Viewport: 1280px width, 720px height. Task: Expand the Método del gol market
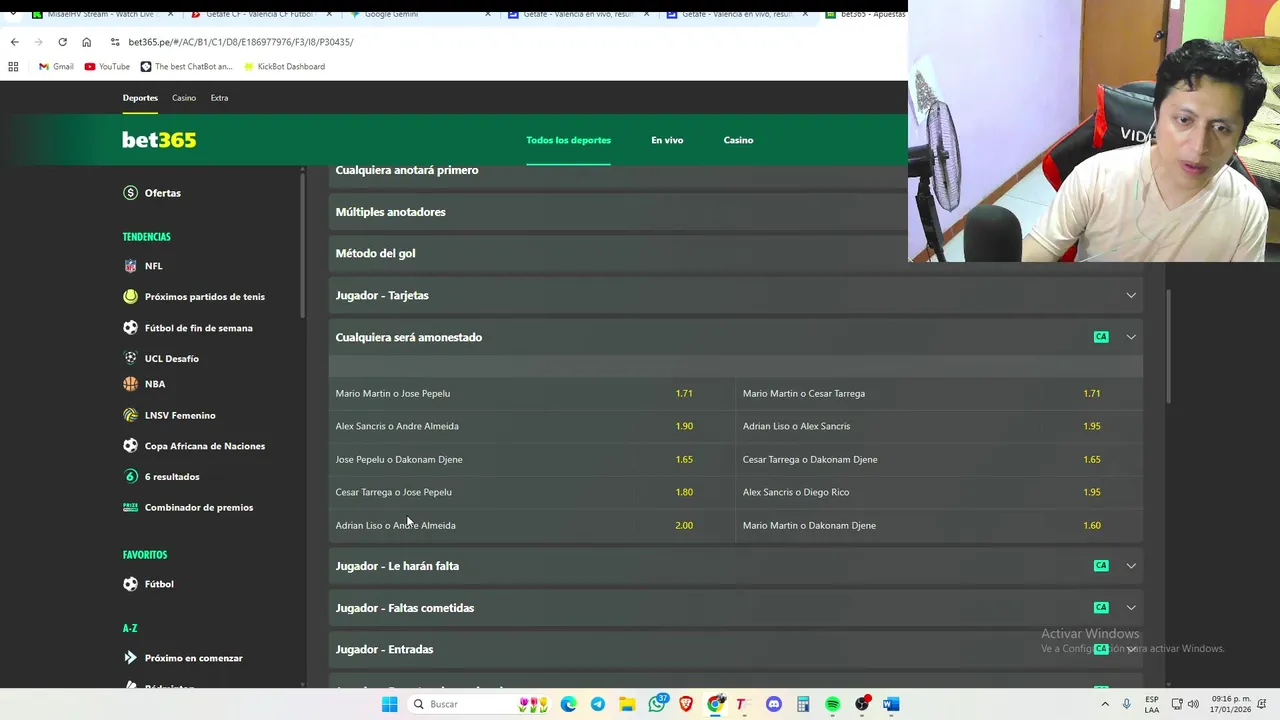tap(618, 254)
